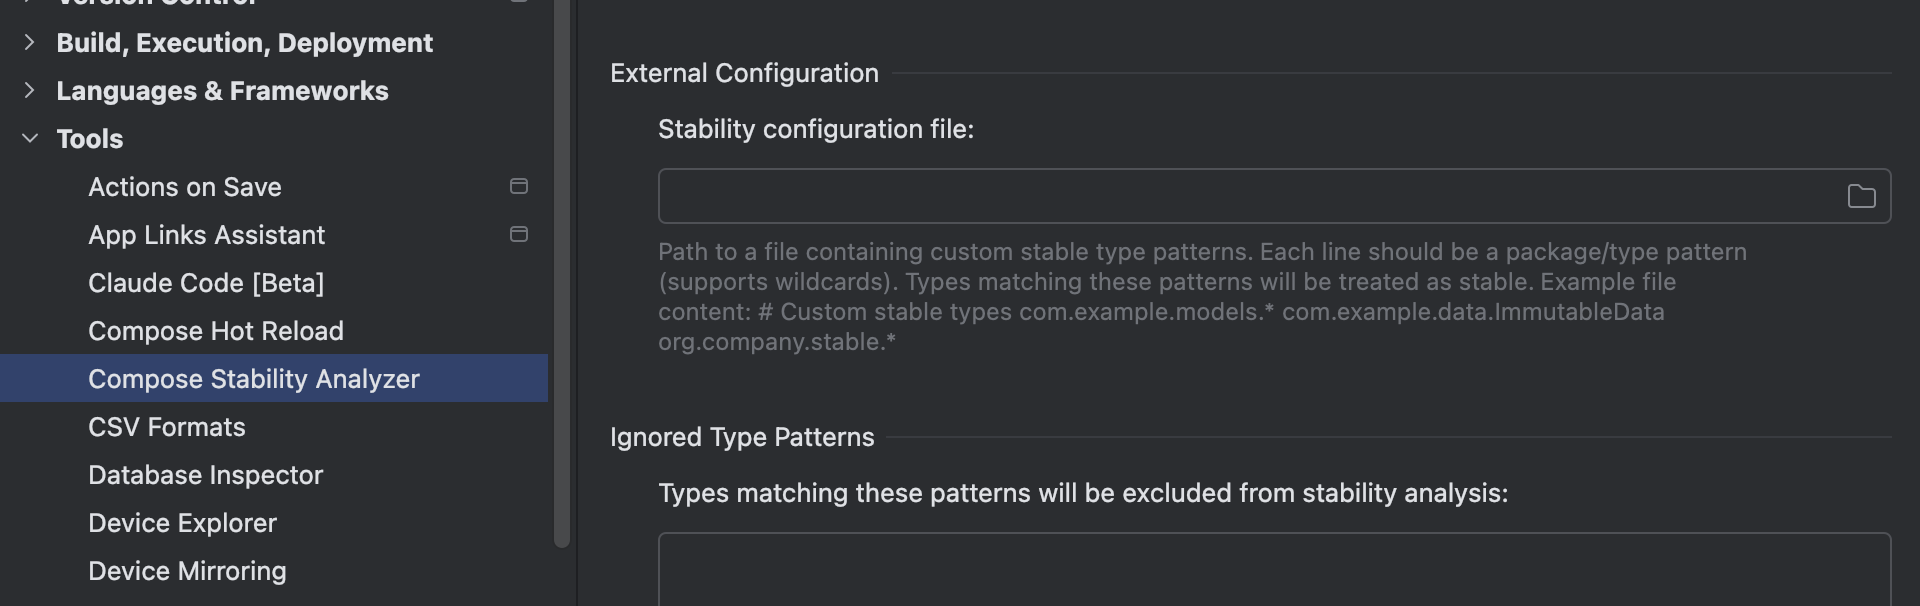Open Actions on Save settings
The width and height of the screenshot is (1920, 606).
185,187
